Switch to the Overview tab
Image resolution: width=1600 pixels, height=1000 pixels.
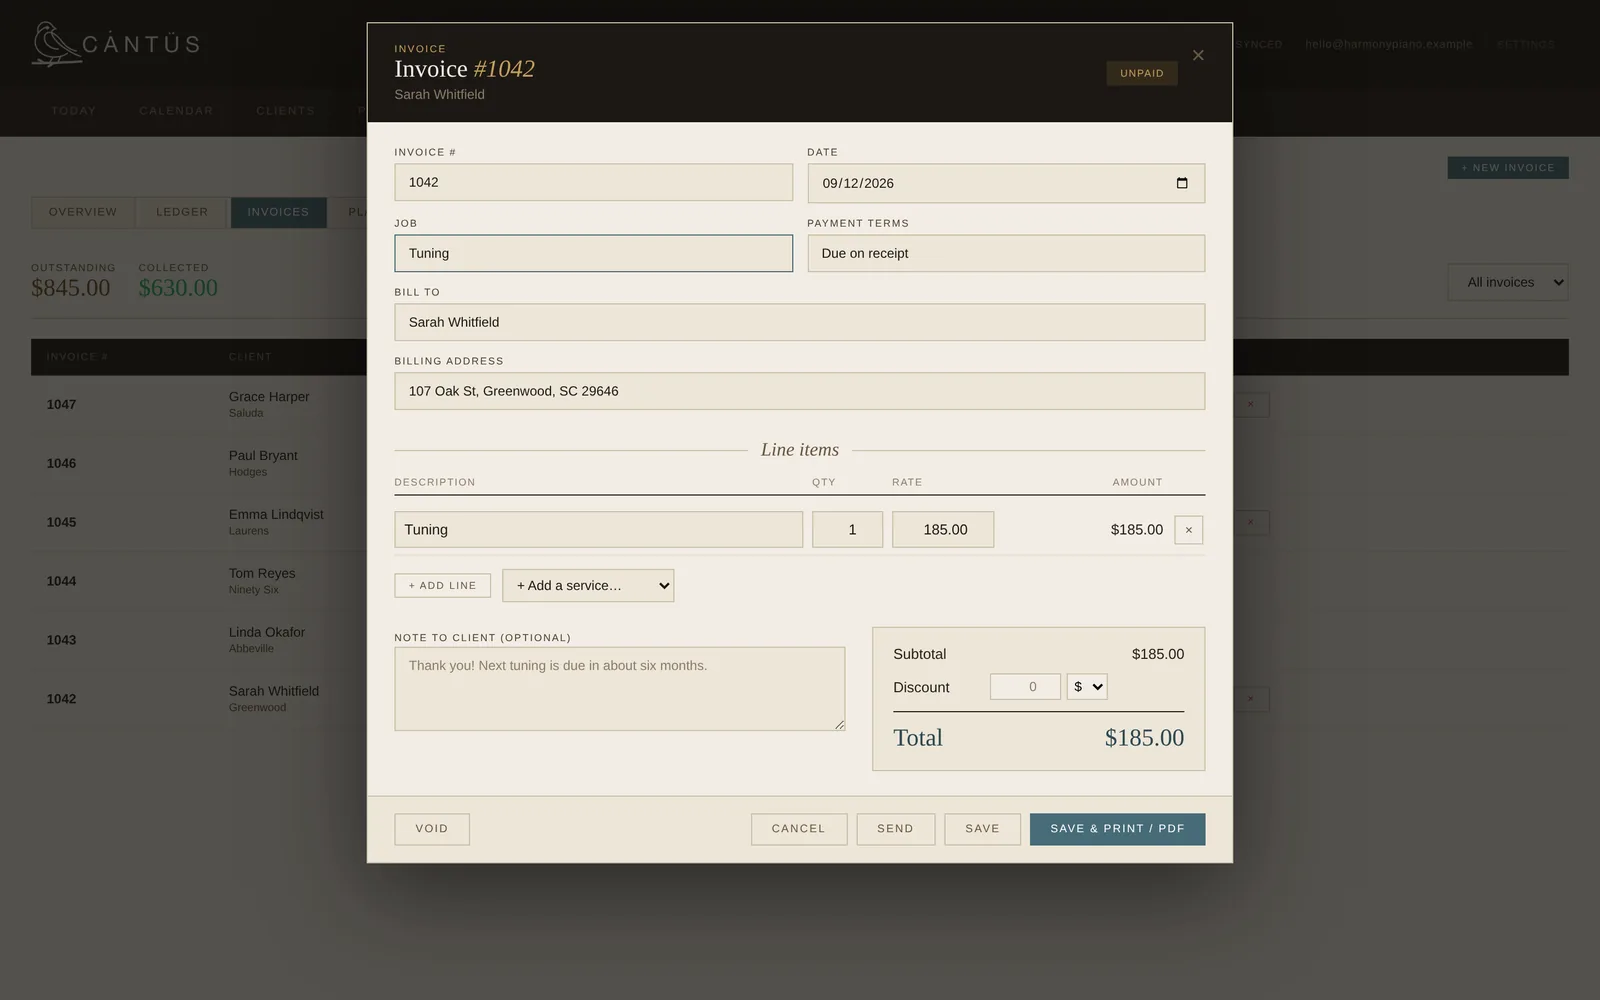(x=83, y=212)
